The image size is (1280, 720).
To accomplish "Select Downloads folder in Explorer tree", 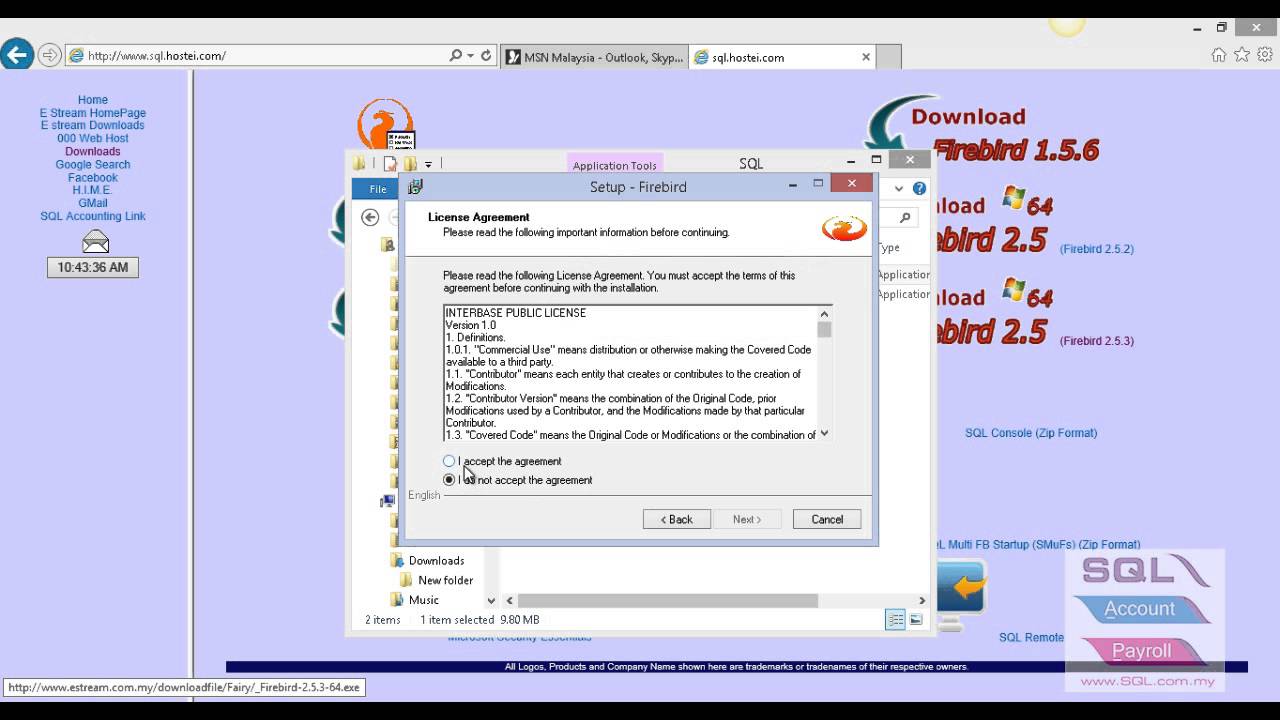I will [427, 560].
